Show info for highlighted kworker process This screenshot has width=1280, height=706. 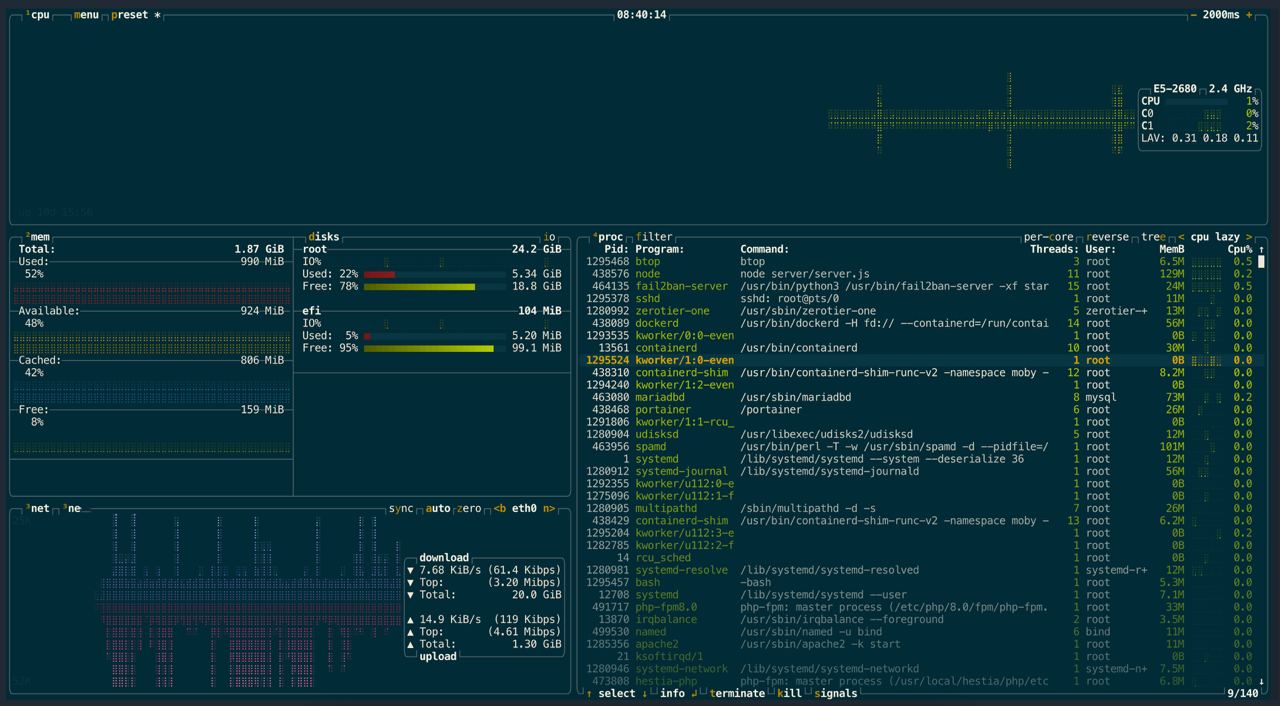[673, 693]
